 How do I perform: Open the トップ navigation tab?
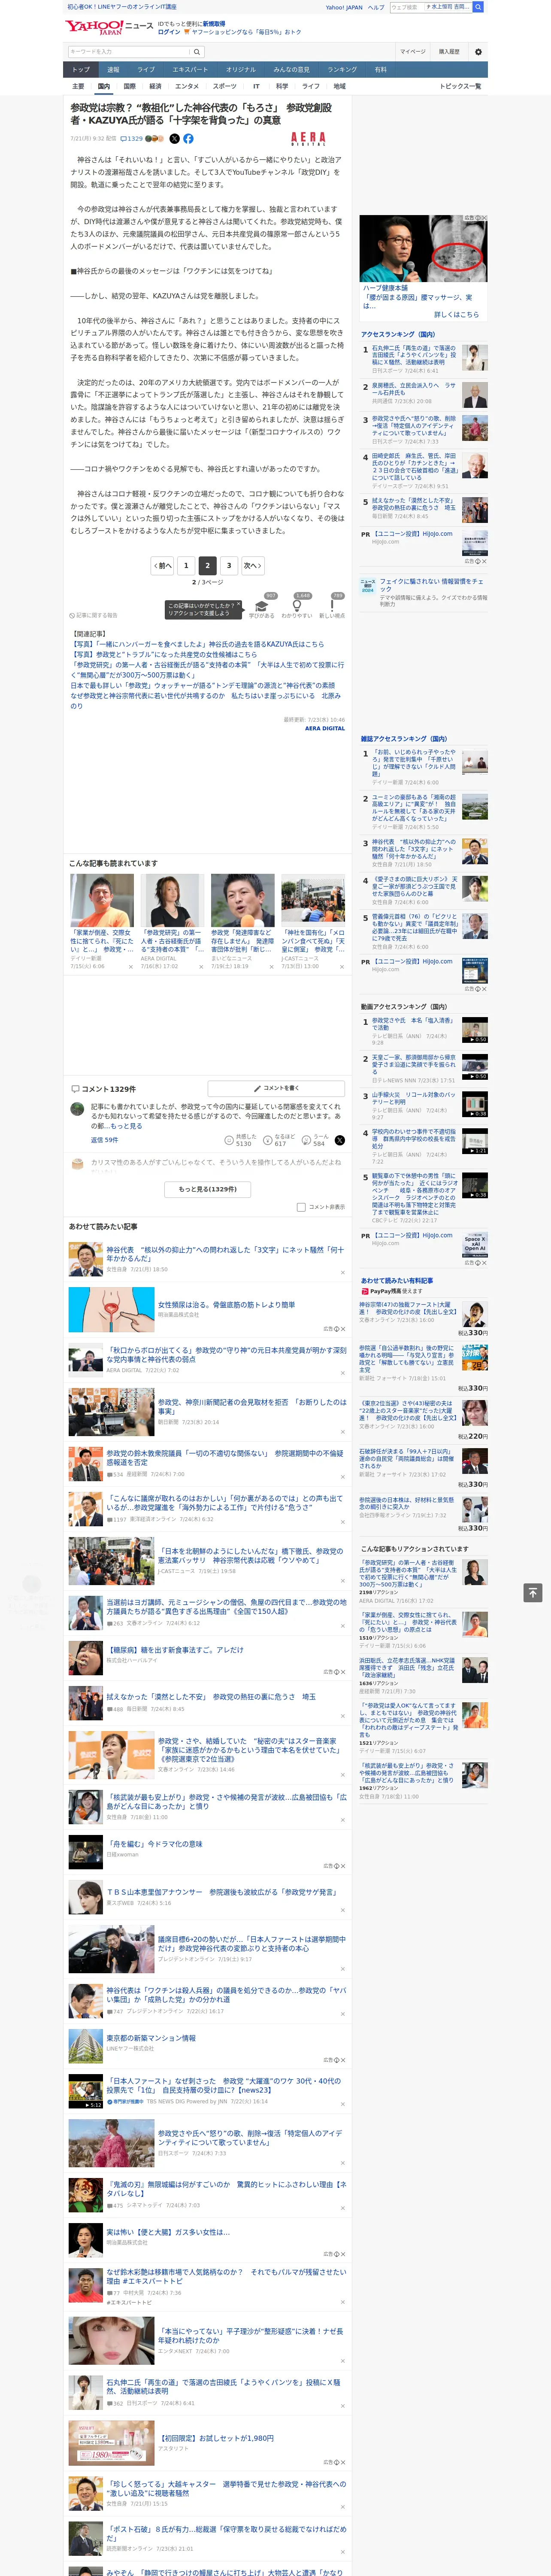[81, 70]
